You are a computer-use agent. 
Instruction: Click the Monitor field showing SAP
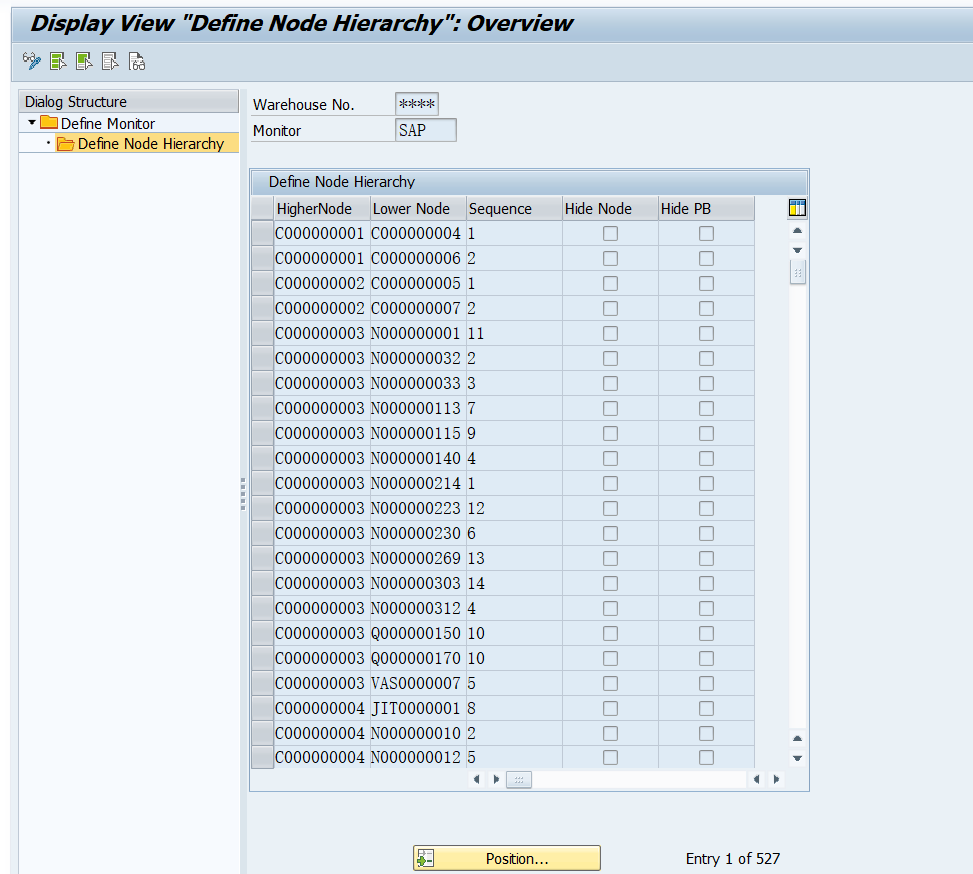pyautogui.click(x=426, y=129)
